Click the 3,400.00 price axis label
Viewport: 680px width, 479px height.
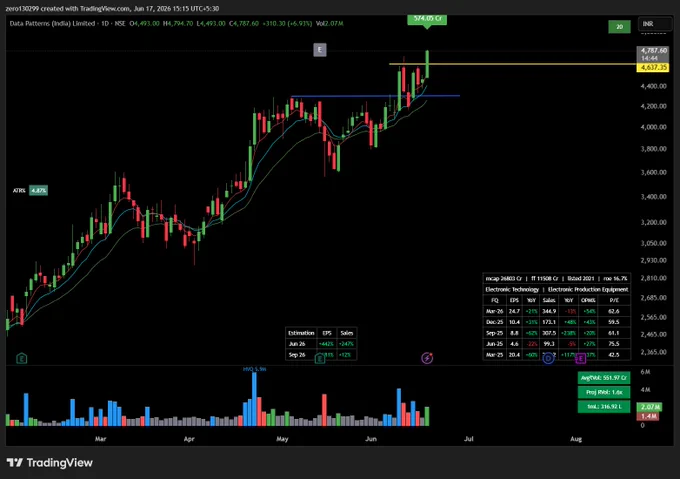(653, 196)
